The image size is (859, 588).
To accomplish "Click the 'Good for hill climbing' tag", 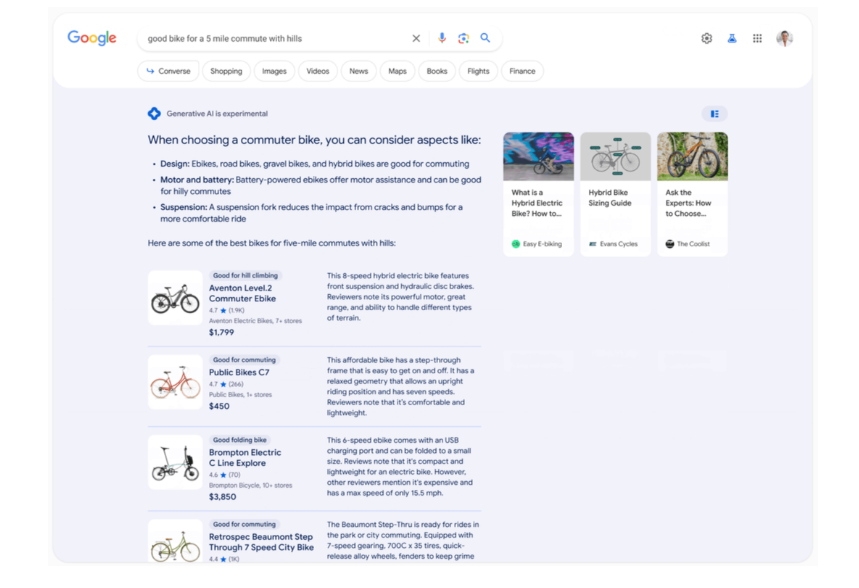I will pos(245,275).
